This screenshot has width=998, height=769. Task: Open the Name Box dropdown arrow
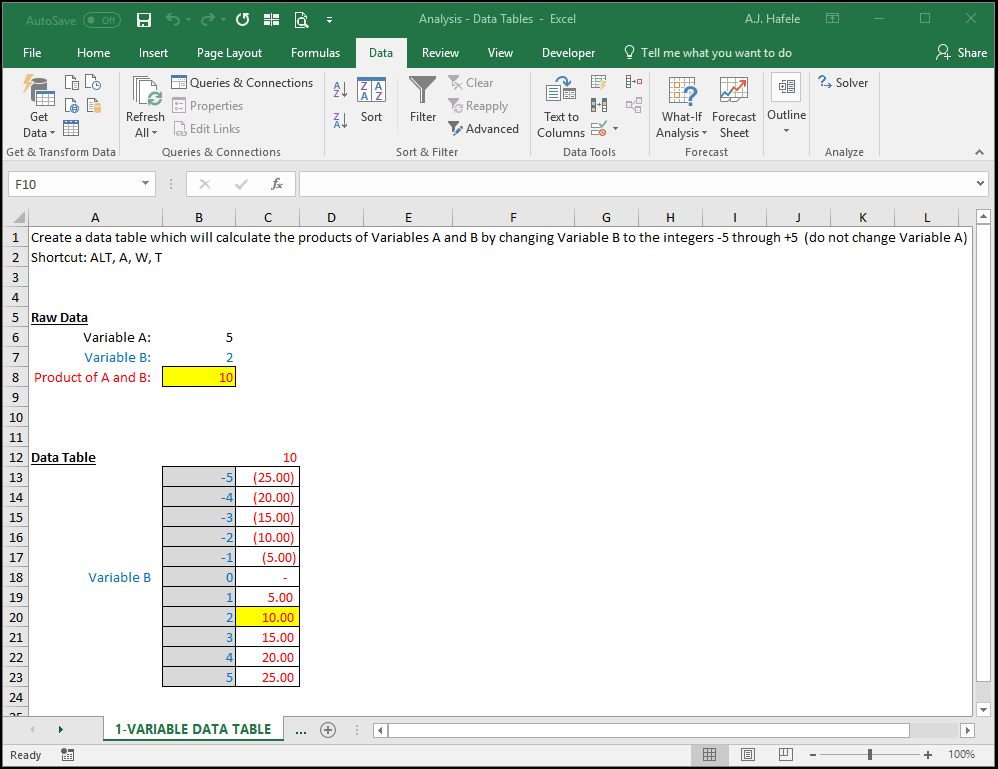[145, 184]
